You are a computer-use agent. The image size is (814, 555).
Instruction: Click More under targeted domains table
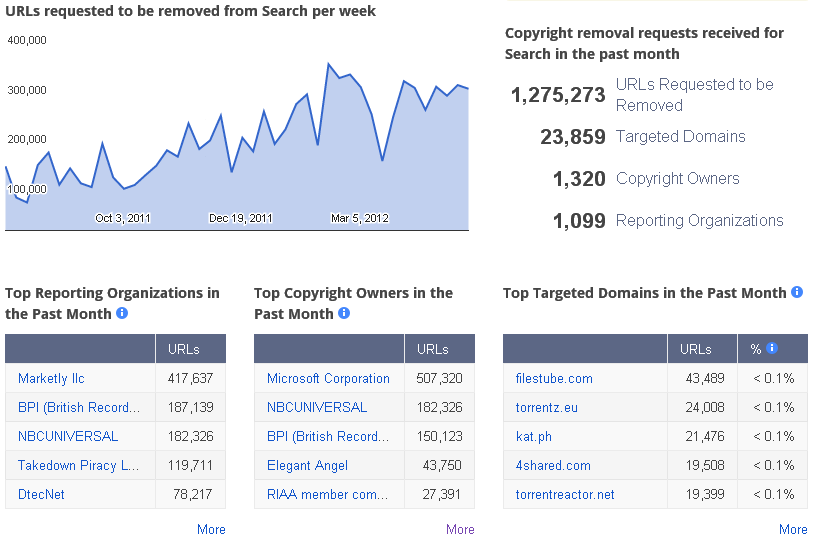(793, 530)
